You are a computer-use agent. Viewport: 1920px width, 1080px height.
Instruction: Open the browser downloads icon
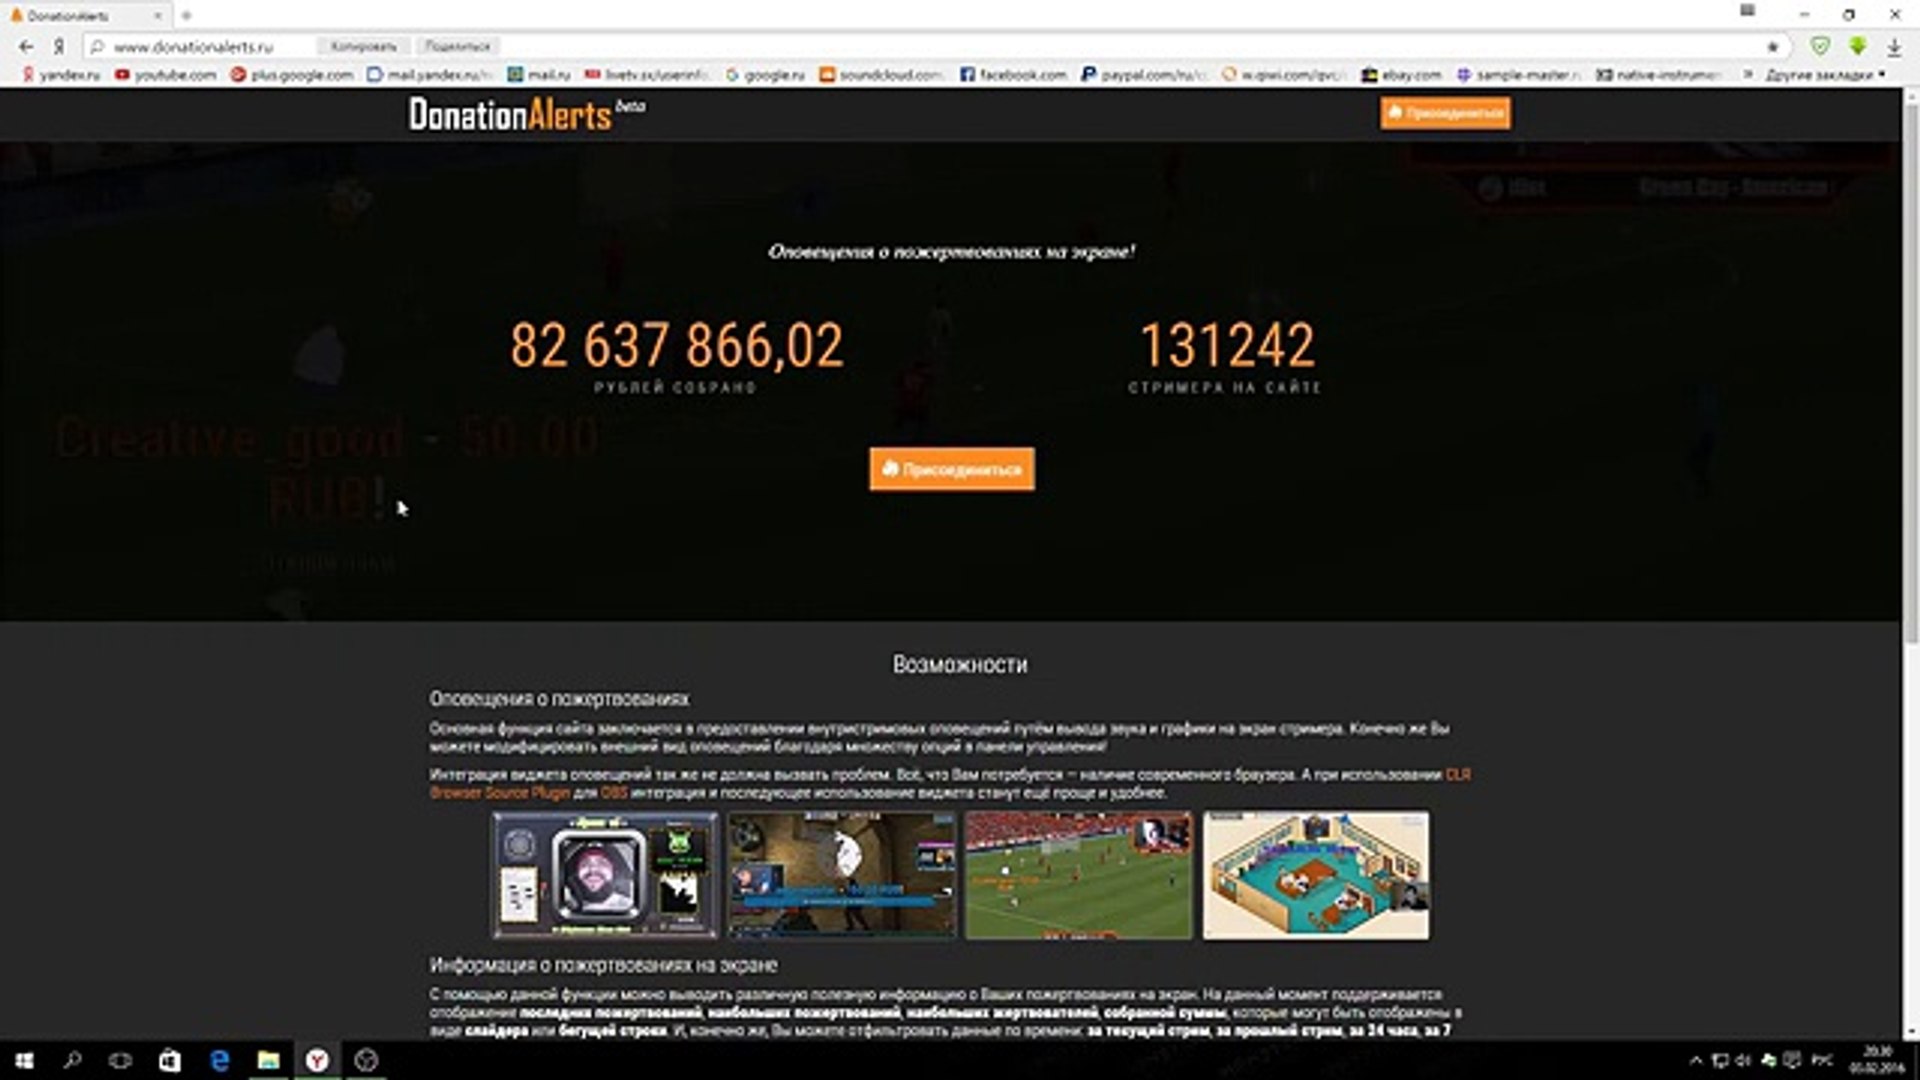pyautogui.click(x=1894, y=47)
